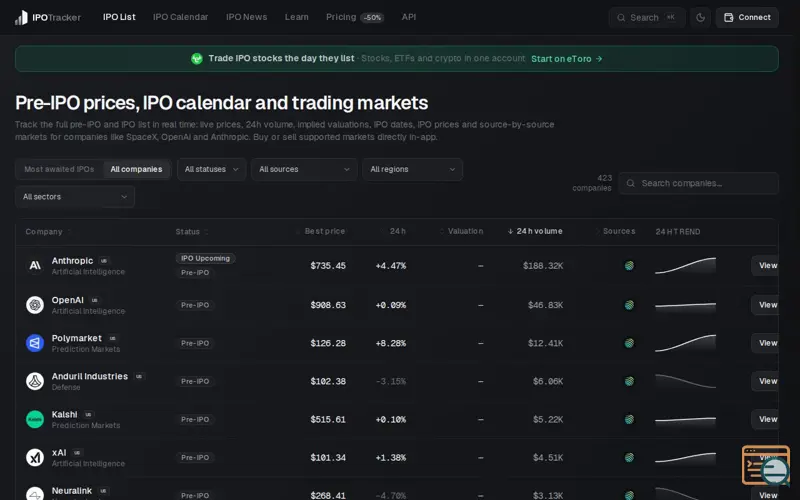The height and width of the screenshot is (500, 800).
Task: Click the source icon in the Anthropic row
Action: pyautogui.click(x=629, y=265)
